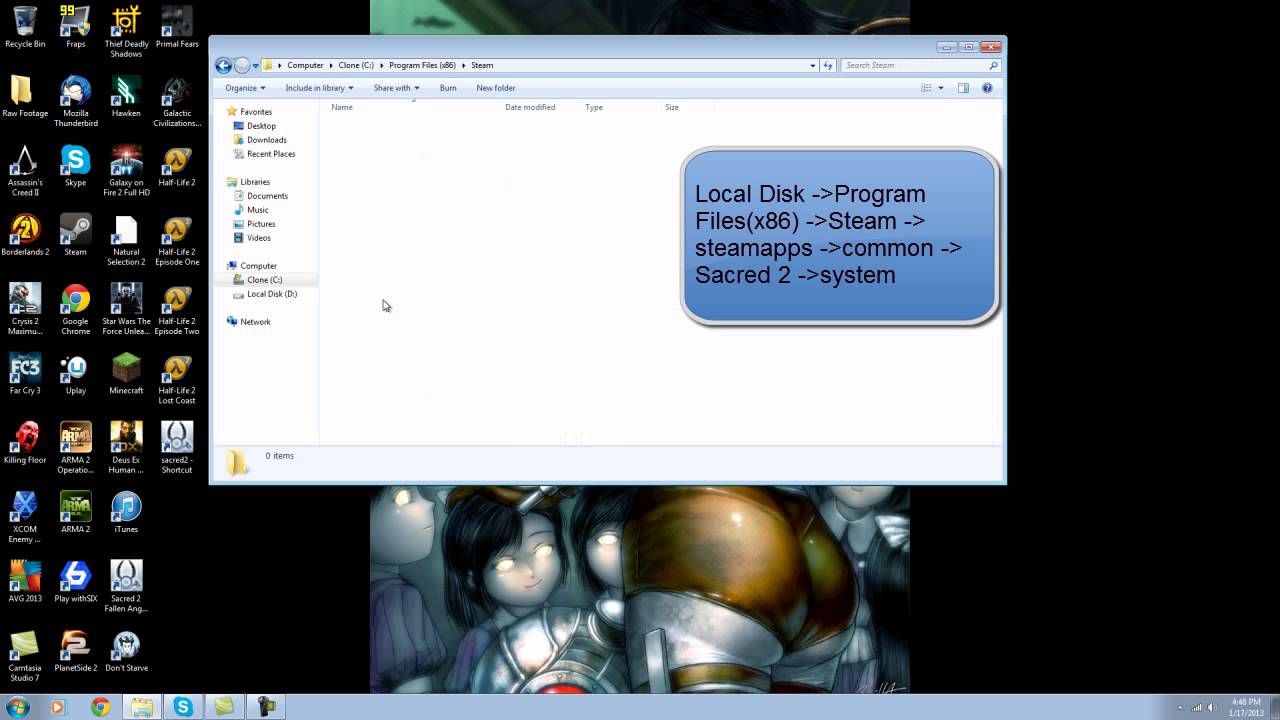Open the sacred2 - Shortcut icon
The height and width of the screenshot is (720, 1280).
click(177, 448)
